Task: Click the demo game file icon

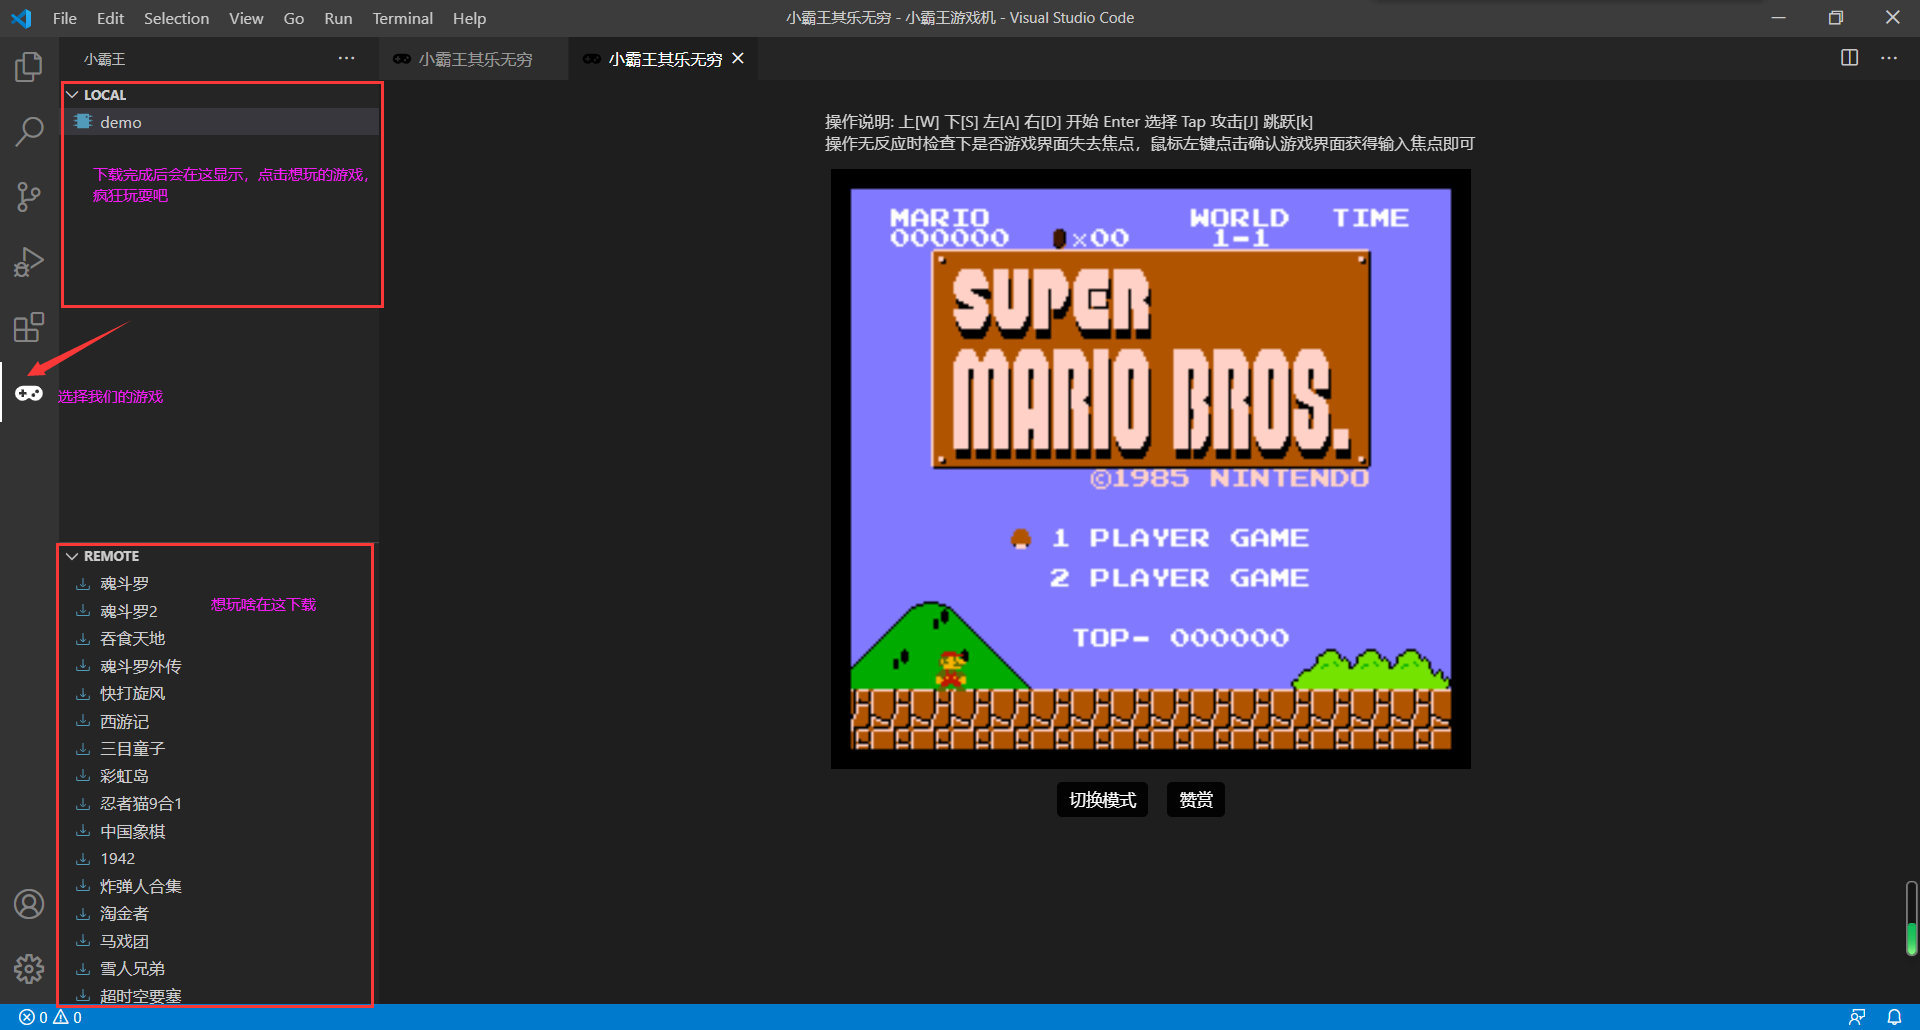Action: (83, 122)
